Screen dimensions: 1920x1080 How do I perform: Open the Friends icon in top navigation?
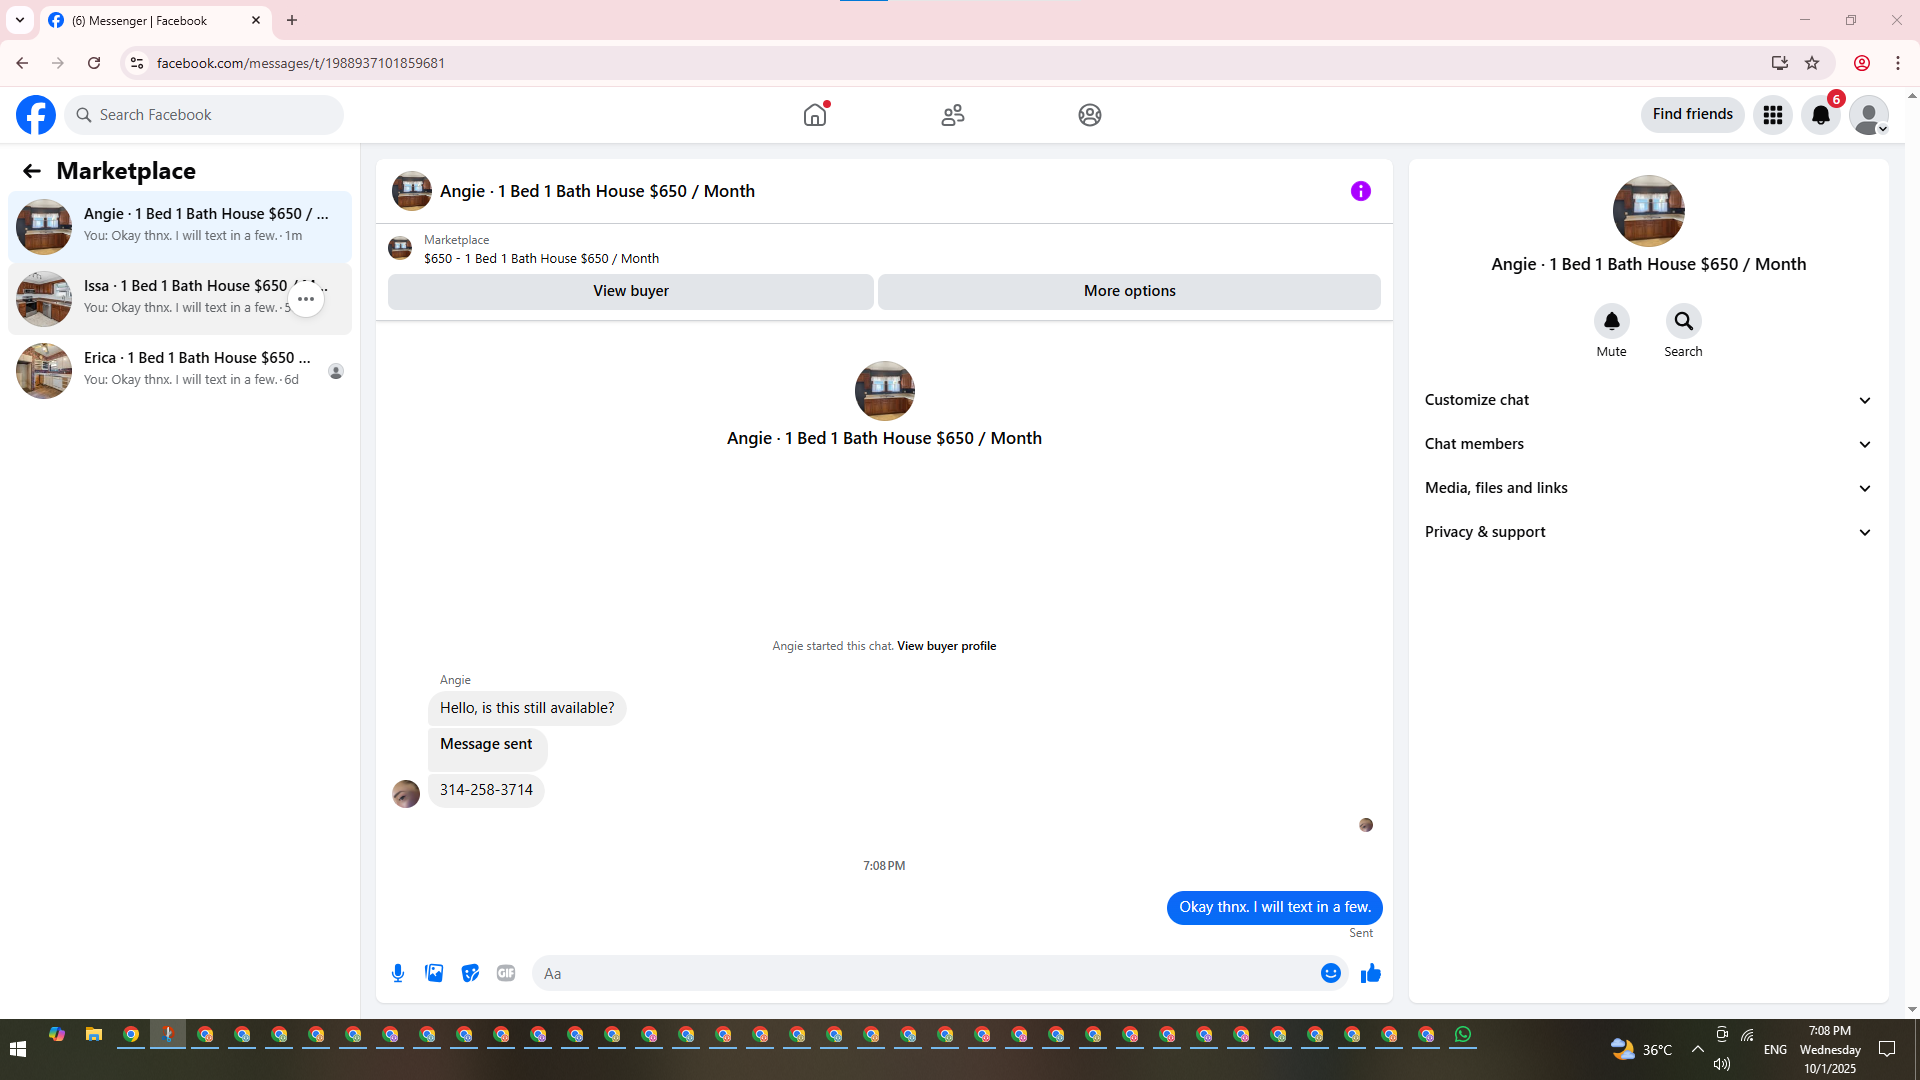(x=953, y=115)
